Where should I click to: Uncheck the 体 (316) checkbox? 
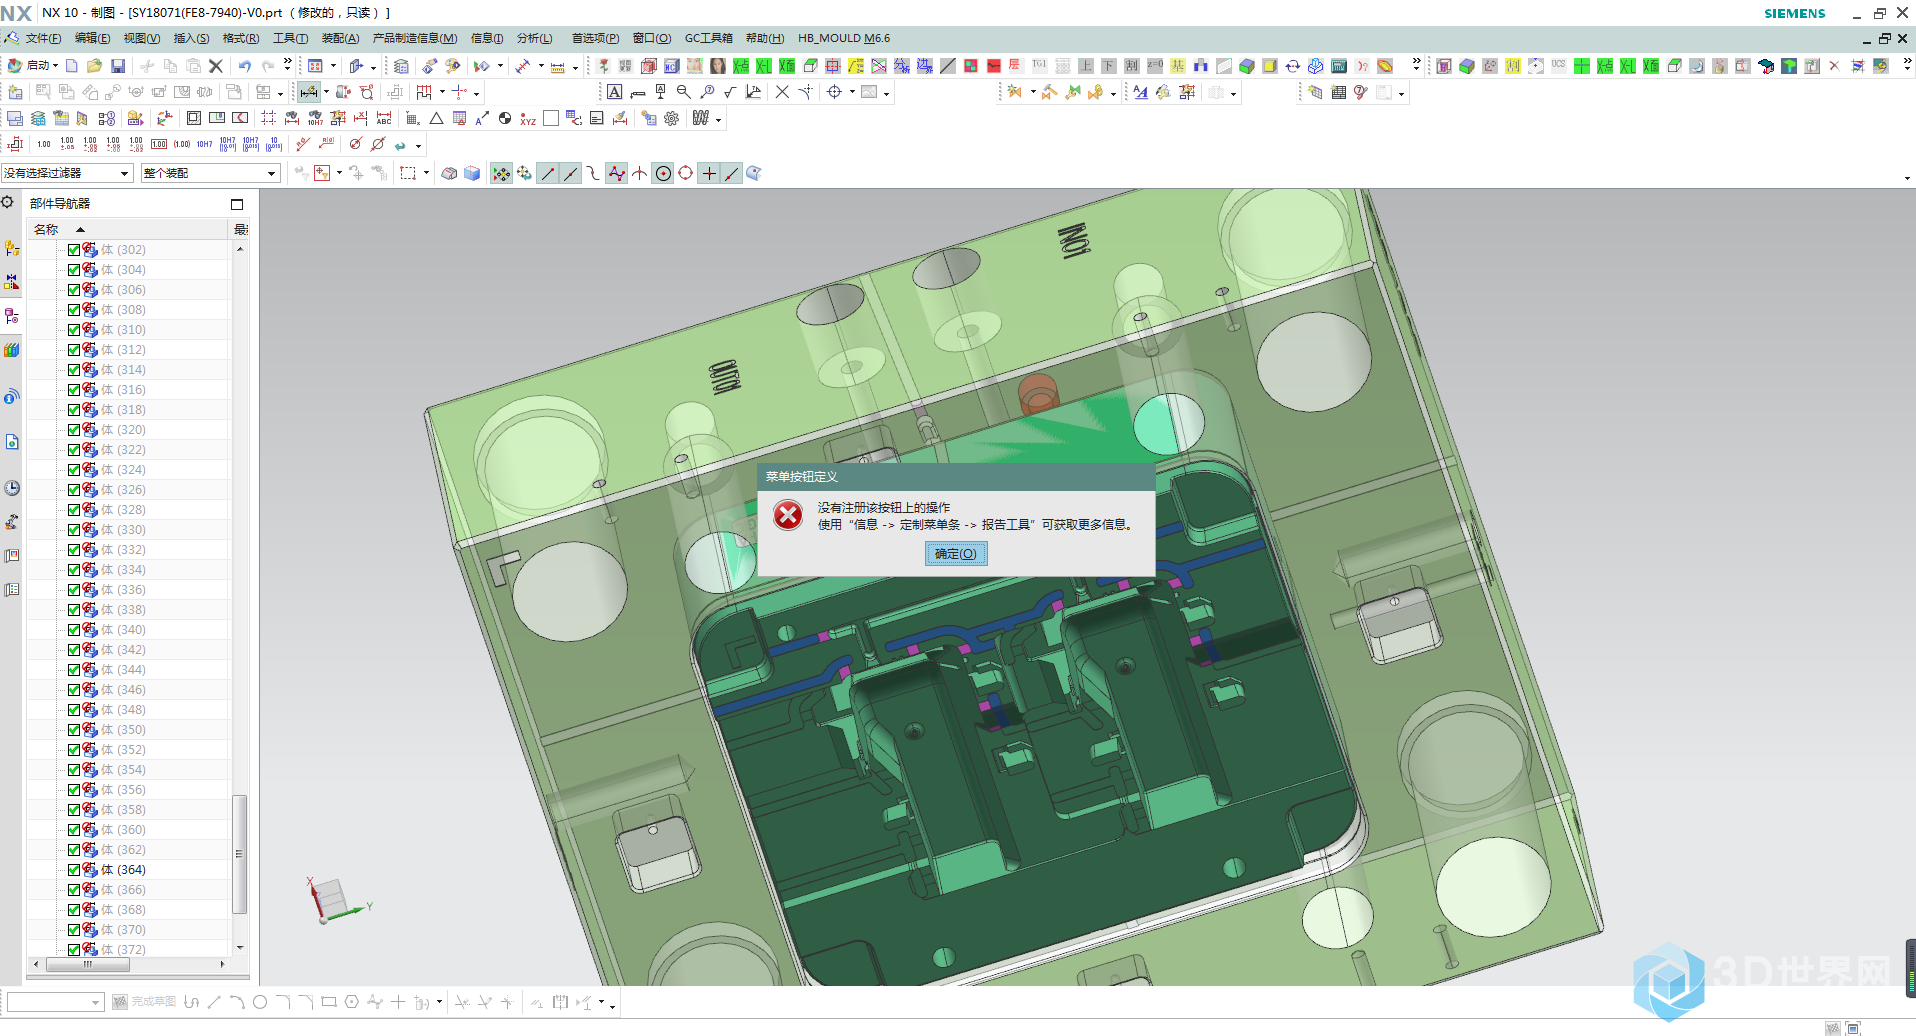point(74,390)
